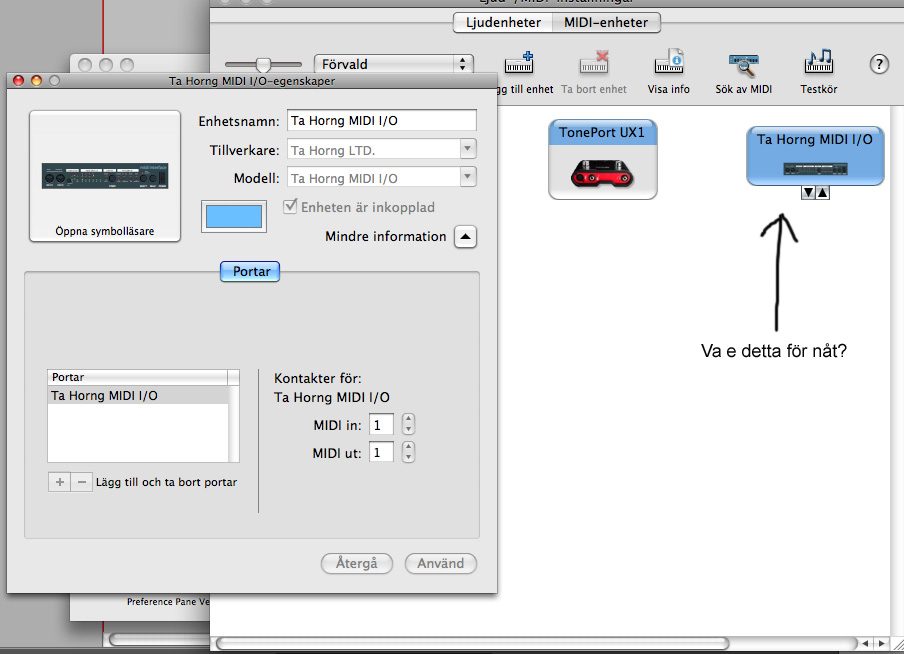Start Testkör from the toolbar
904x654 pixels.
tap(819, 61)
